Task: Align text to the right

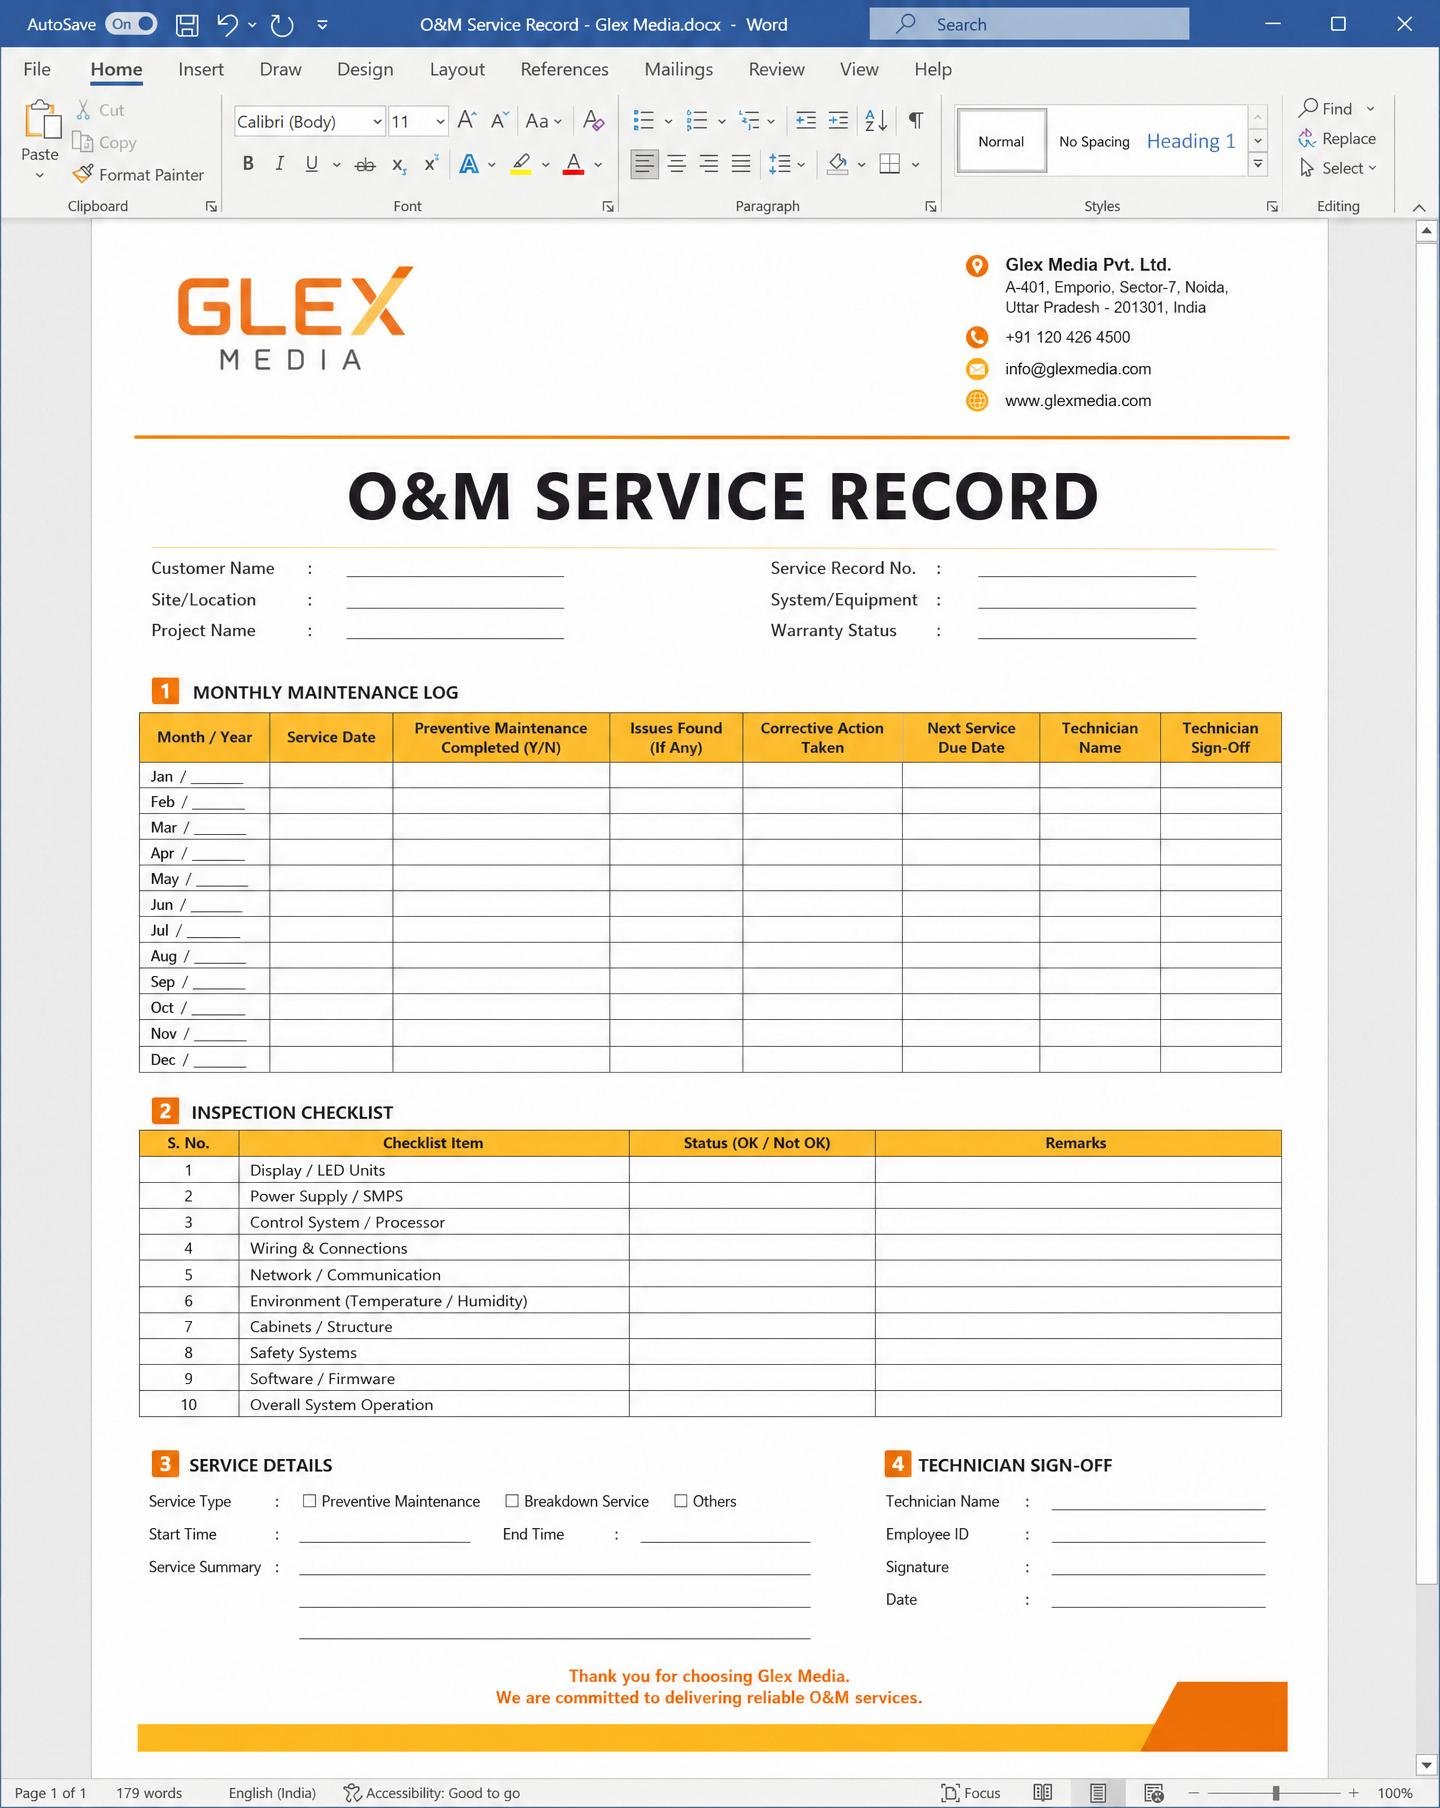Action: click(709, 164)
